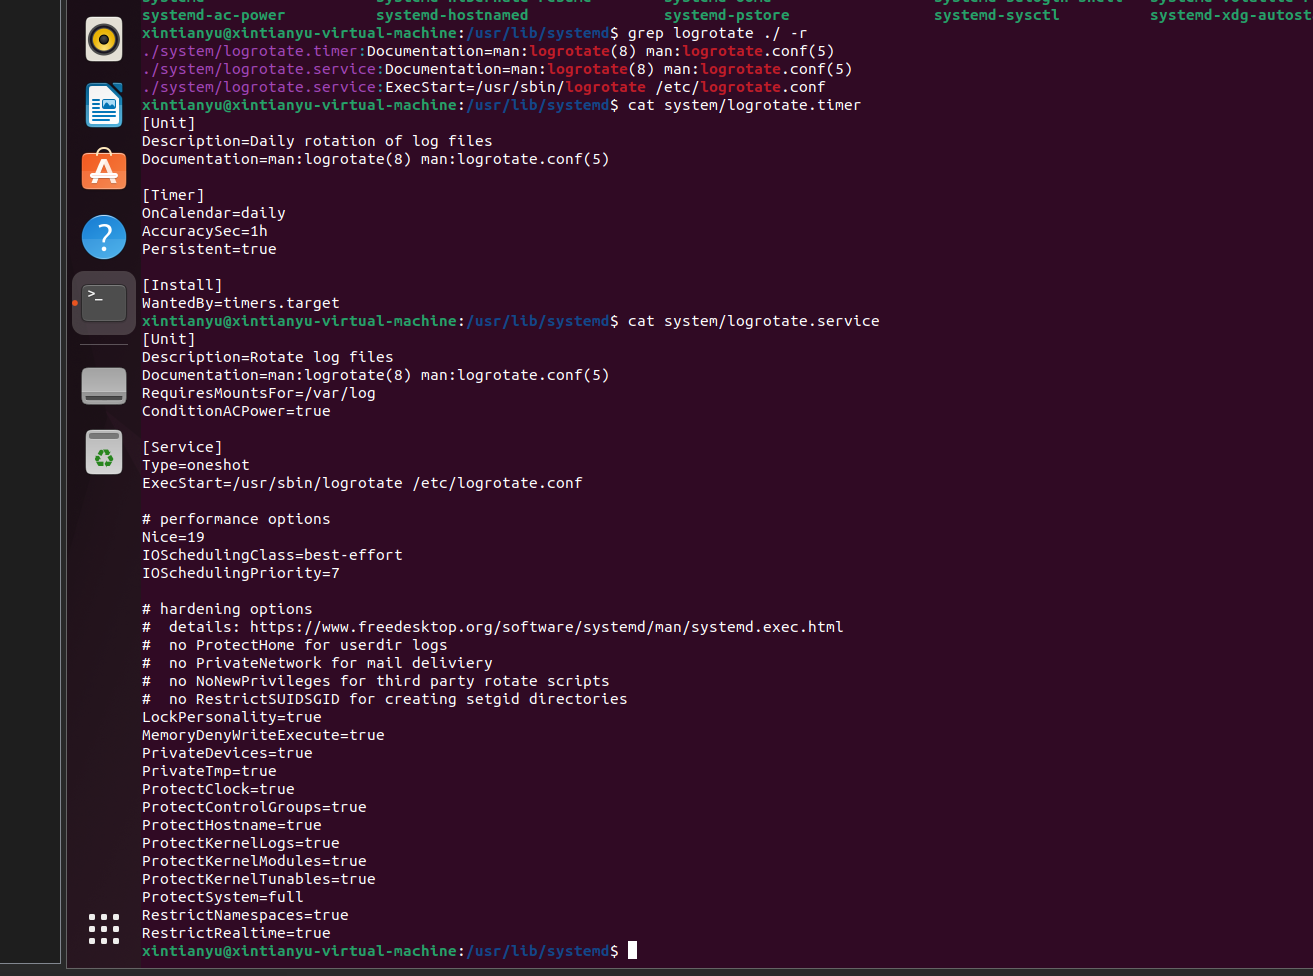Click the OnCalendar=daily line
The height and width of the screenshot is (976, 1313).
(x=213, y=212)
